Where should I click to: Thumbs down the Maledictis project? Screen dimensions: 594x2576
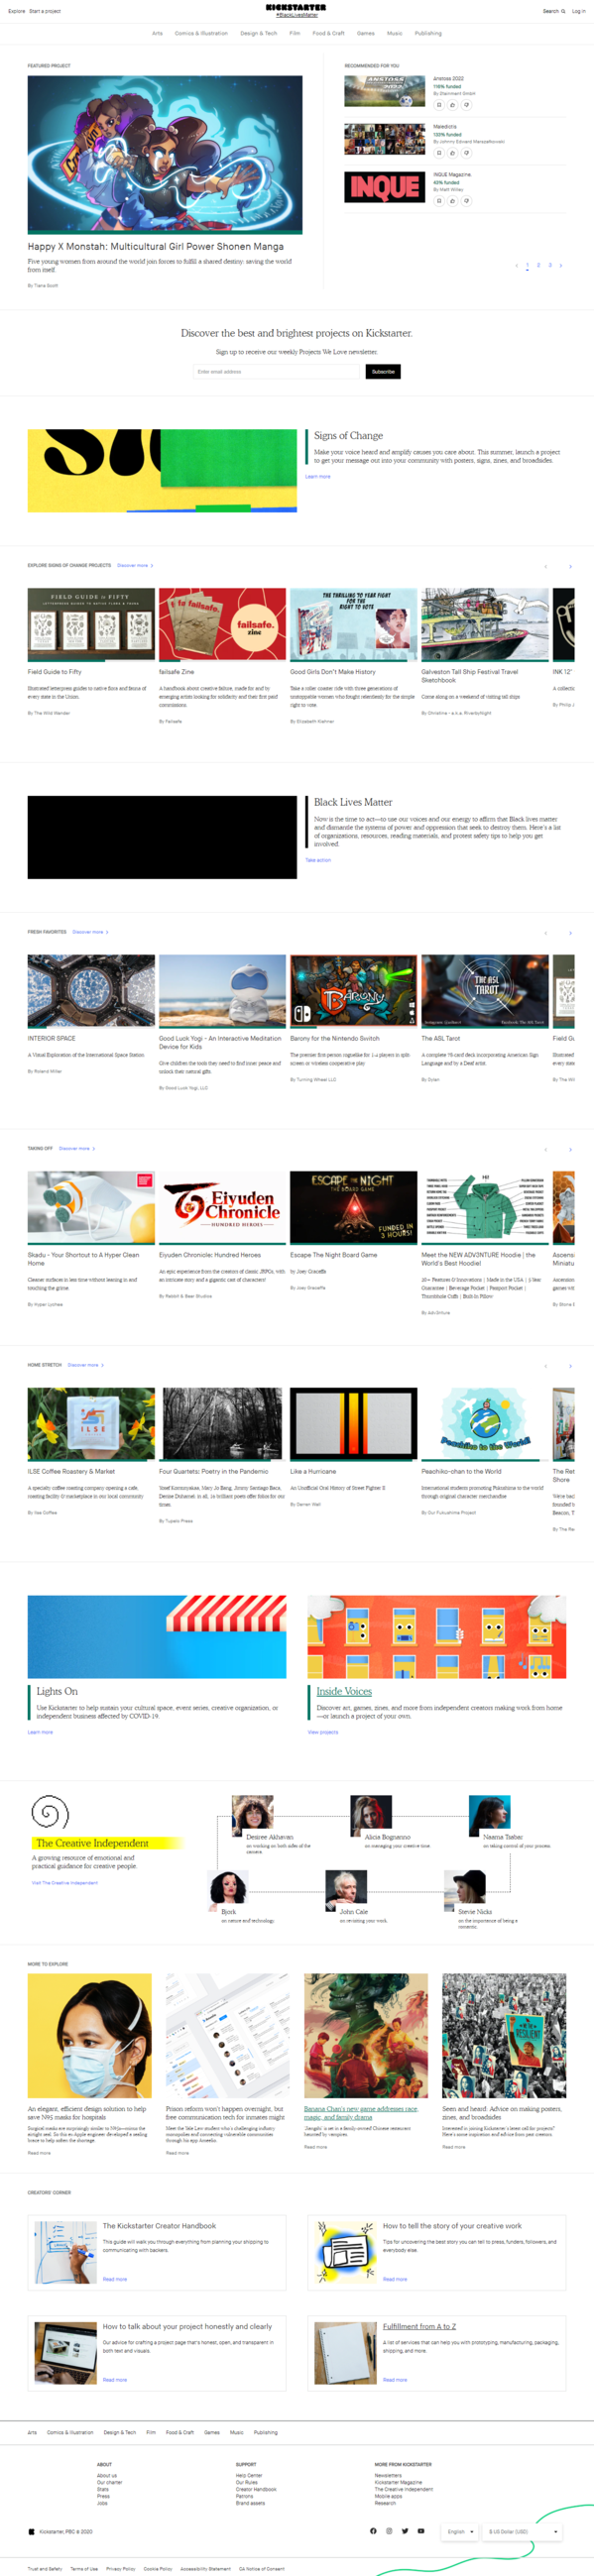pyautogui.click(x=465, y=153)
